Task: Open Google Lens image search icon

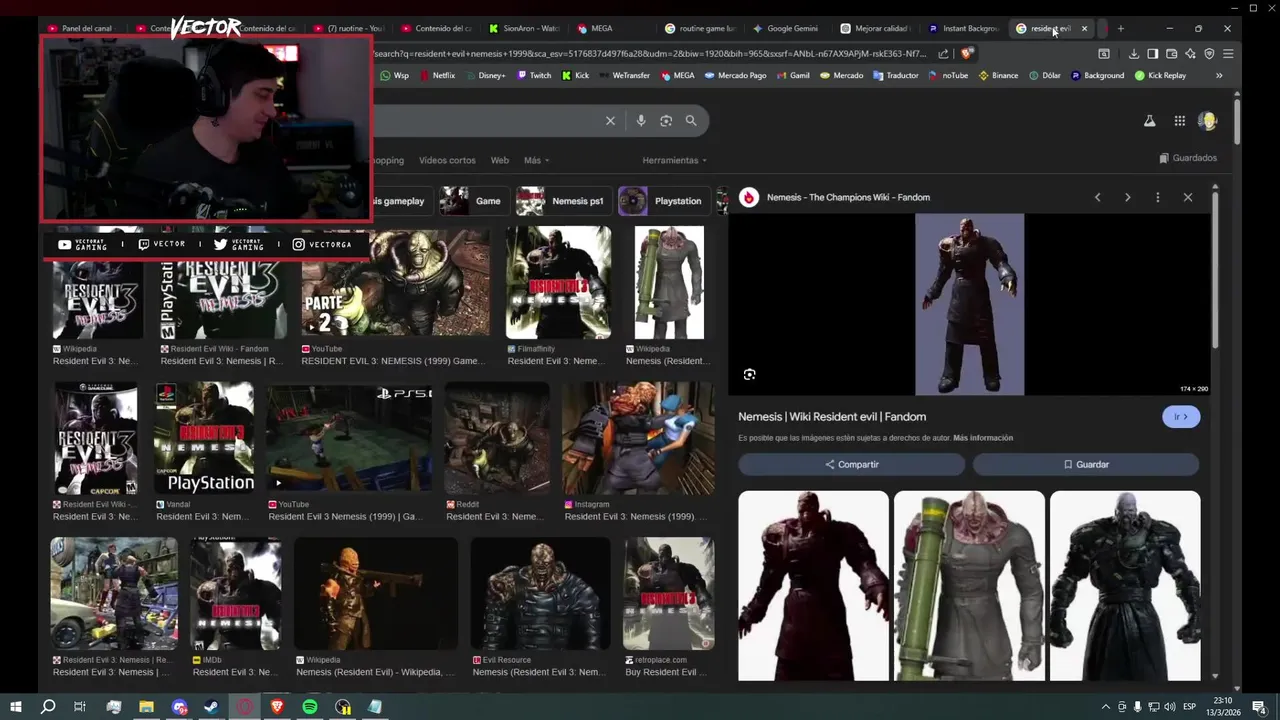Action: pos(666,121)
